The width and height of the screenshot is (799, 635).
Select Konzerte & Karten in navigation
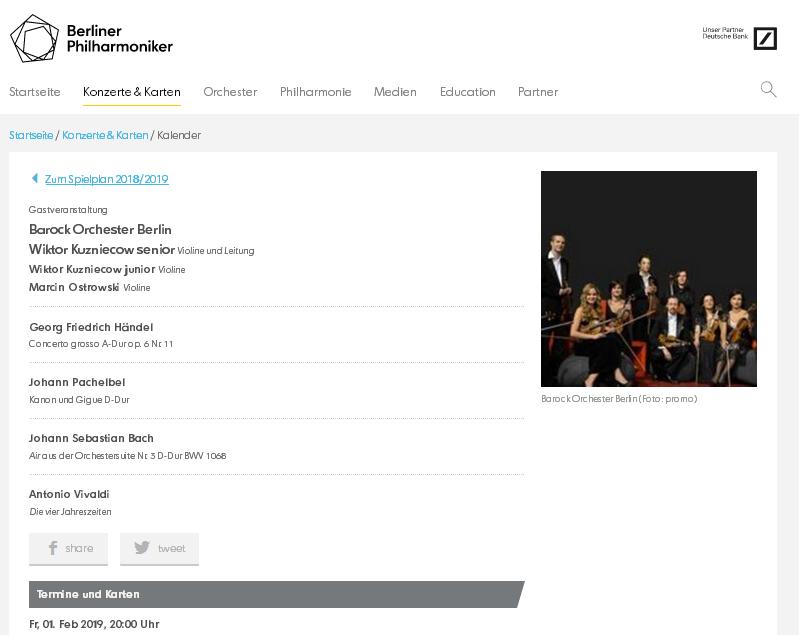click(131, 92)
